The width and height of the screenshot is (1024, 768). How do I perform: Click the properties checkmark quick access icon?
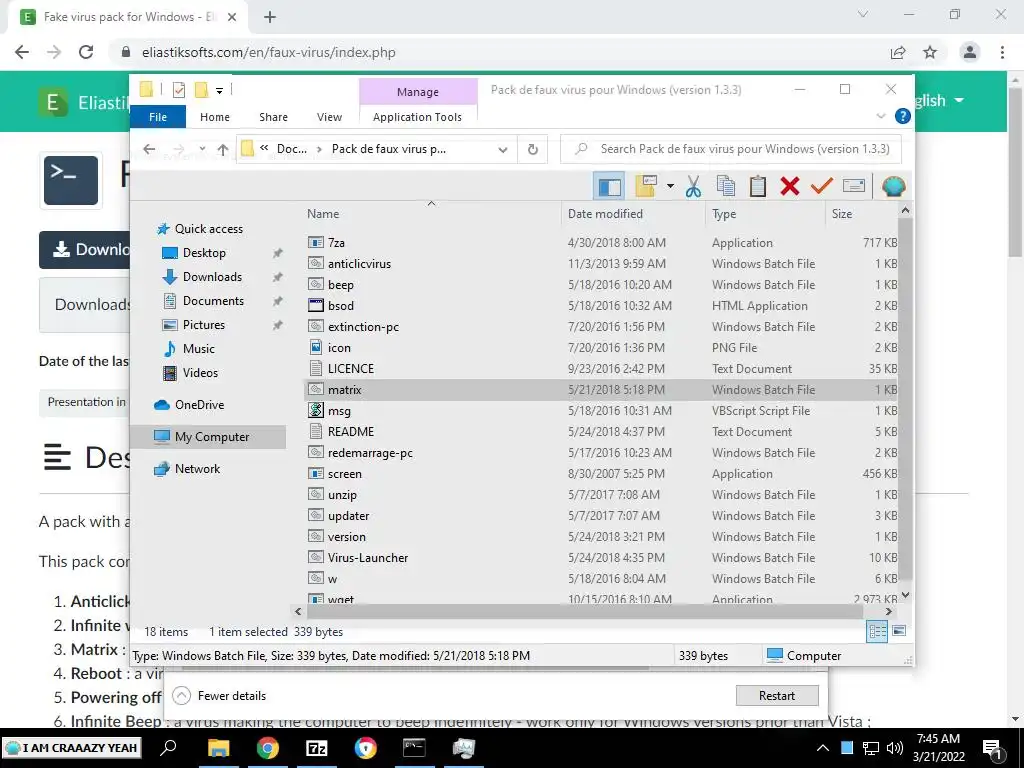(x=179, y=89)
